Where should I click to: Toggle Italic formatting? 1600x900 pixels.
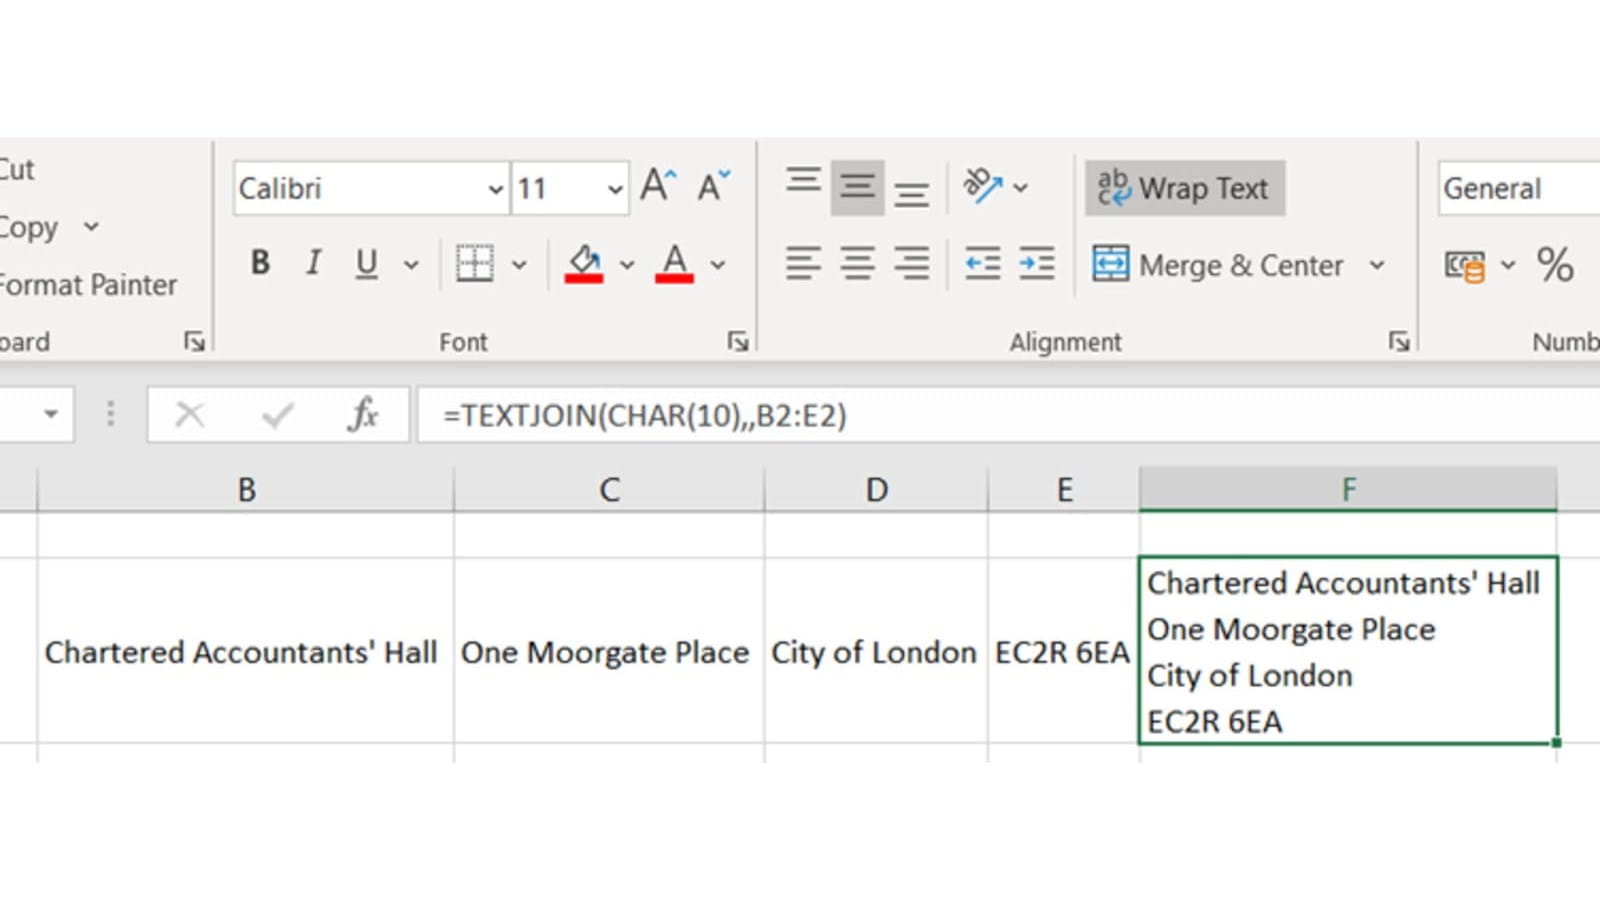pyautogui.click(x=313, y=263)
